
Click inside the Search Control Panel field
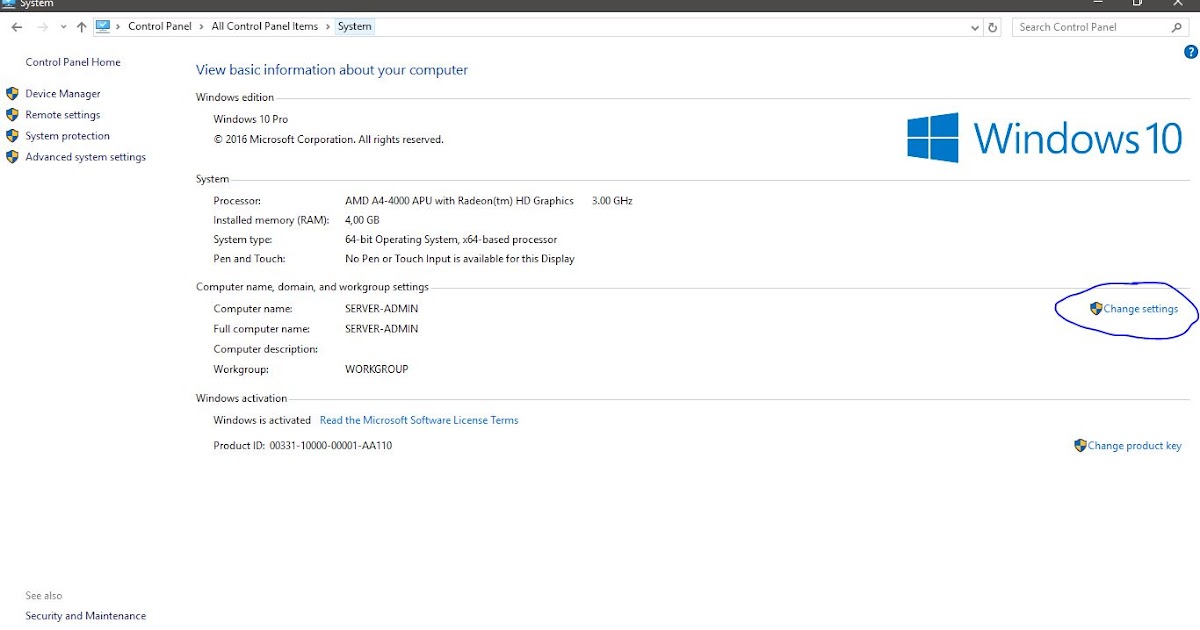pos(1080,27)
